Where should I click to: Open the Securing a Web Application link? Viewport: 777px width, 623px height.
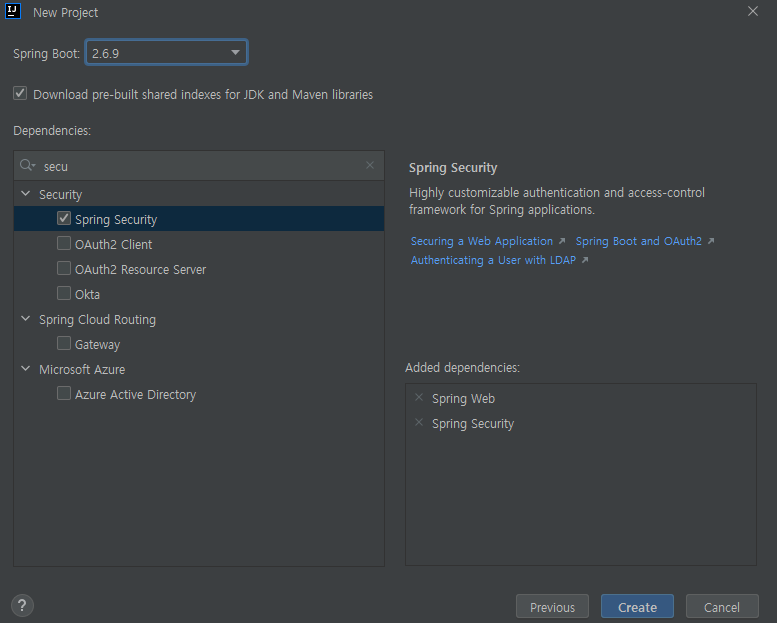pos(482,241)
